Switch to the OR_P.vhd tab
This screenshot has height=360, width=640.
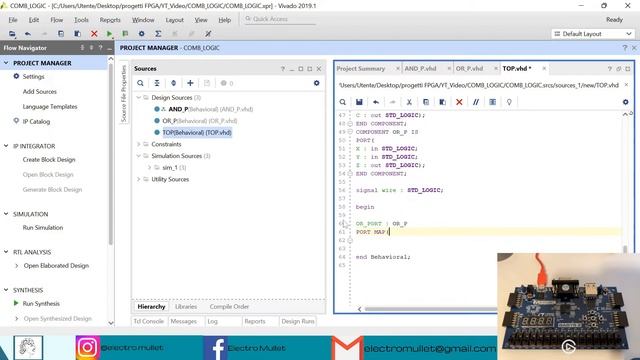pos(469,69)
